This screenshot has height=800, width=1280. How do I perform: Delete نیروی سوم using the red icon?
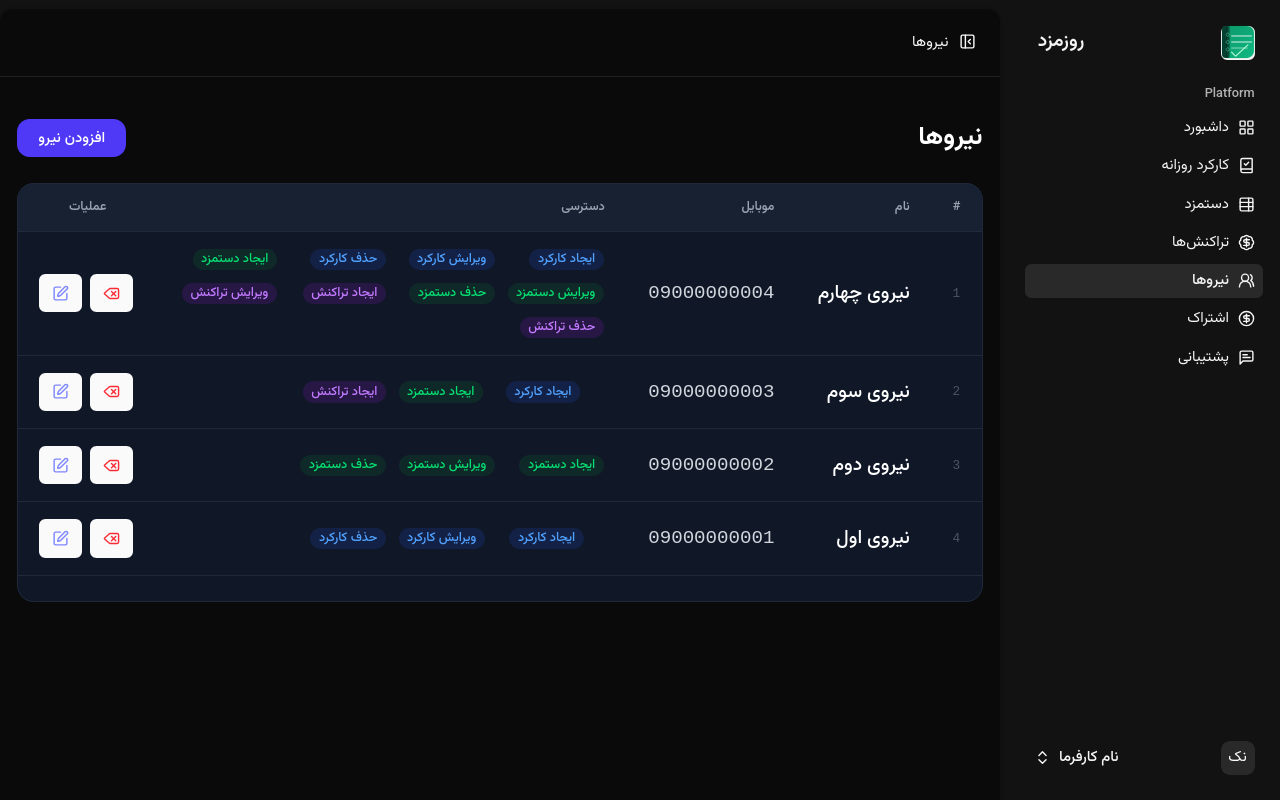pos(111,392)
